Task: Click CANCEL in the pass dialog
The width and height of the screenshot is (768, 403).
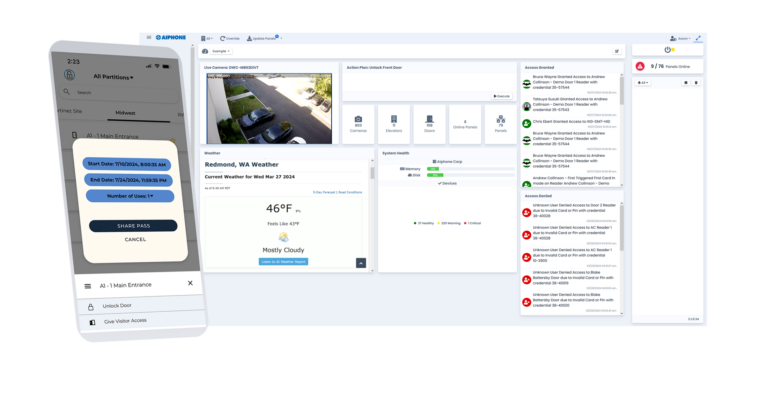Action: click(135, 239)
